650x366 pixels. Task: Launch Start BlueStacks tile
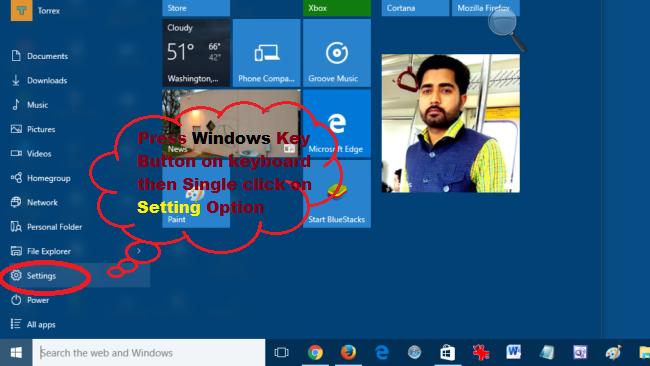coord(337,194)
